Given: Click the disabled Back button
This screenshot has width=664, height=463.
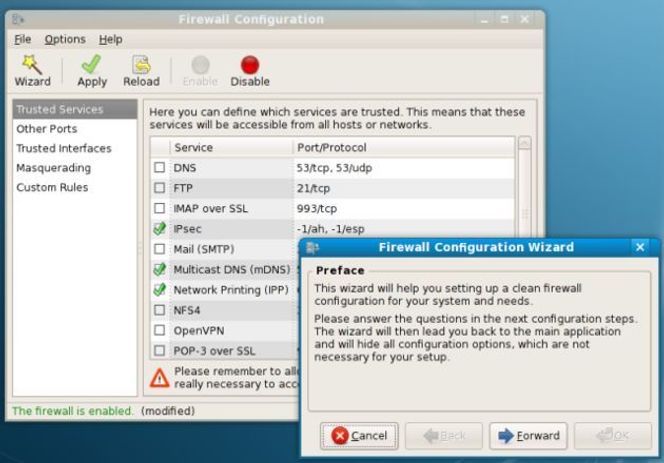Looking at the screenshot, I should (x=443, y=435).
